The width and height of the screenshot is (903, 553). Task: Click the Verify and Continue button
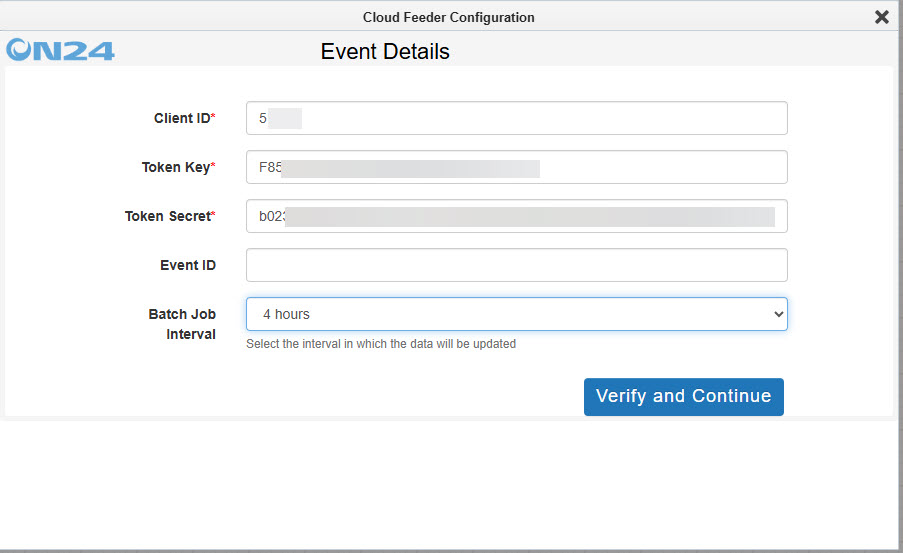(684, 396)
